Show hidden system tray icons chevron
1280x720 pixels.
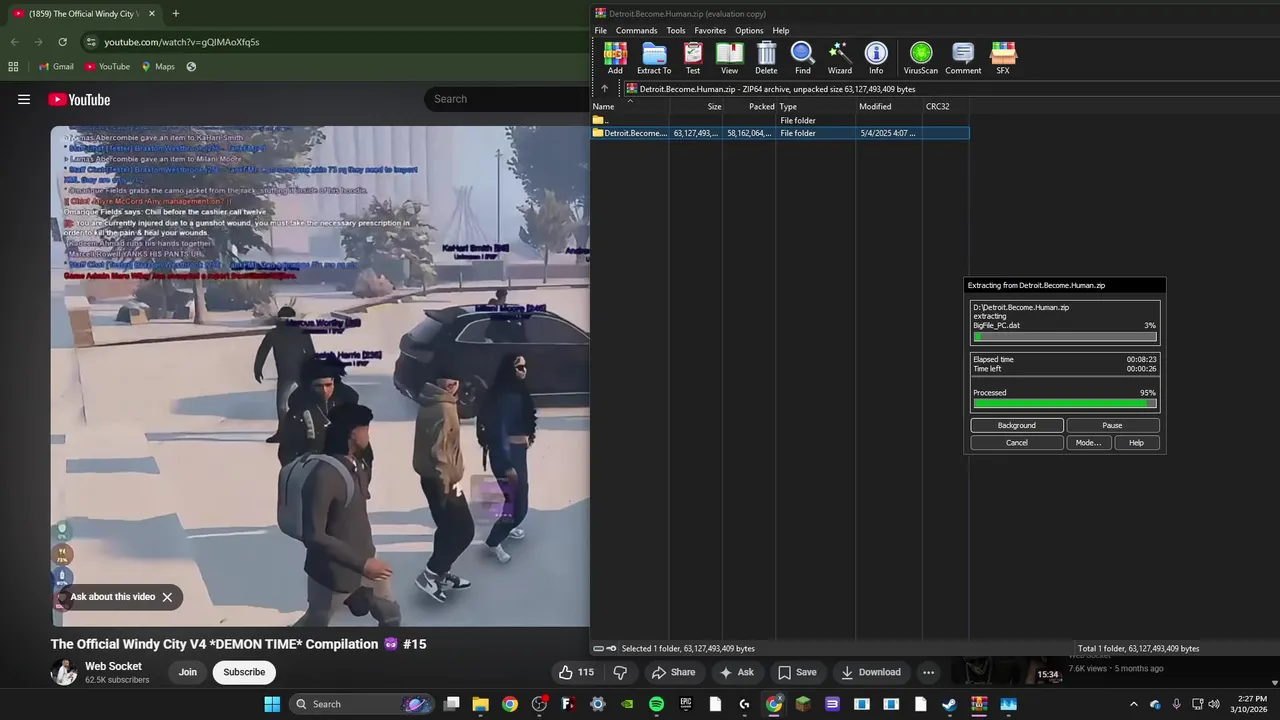(1133, 704)
